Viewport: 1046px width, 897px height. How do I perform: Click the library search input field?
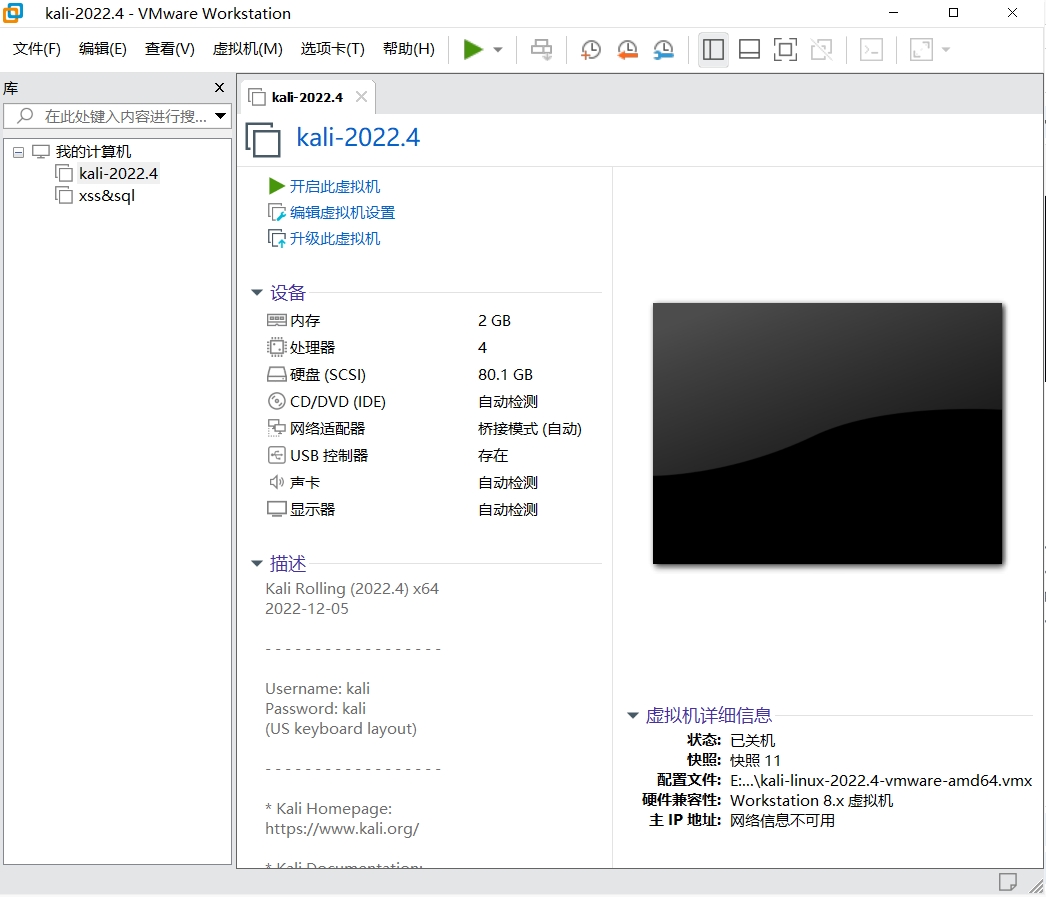(117, 116)
